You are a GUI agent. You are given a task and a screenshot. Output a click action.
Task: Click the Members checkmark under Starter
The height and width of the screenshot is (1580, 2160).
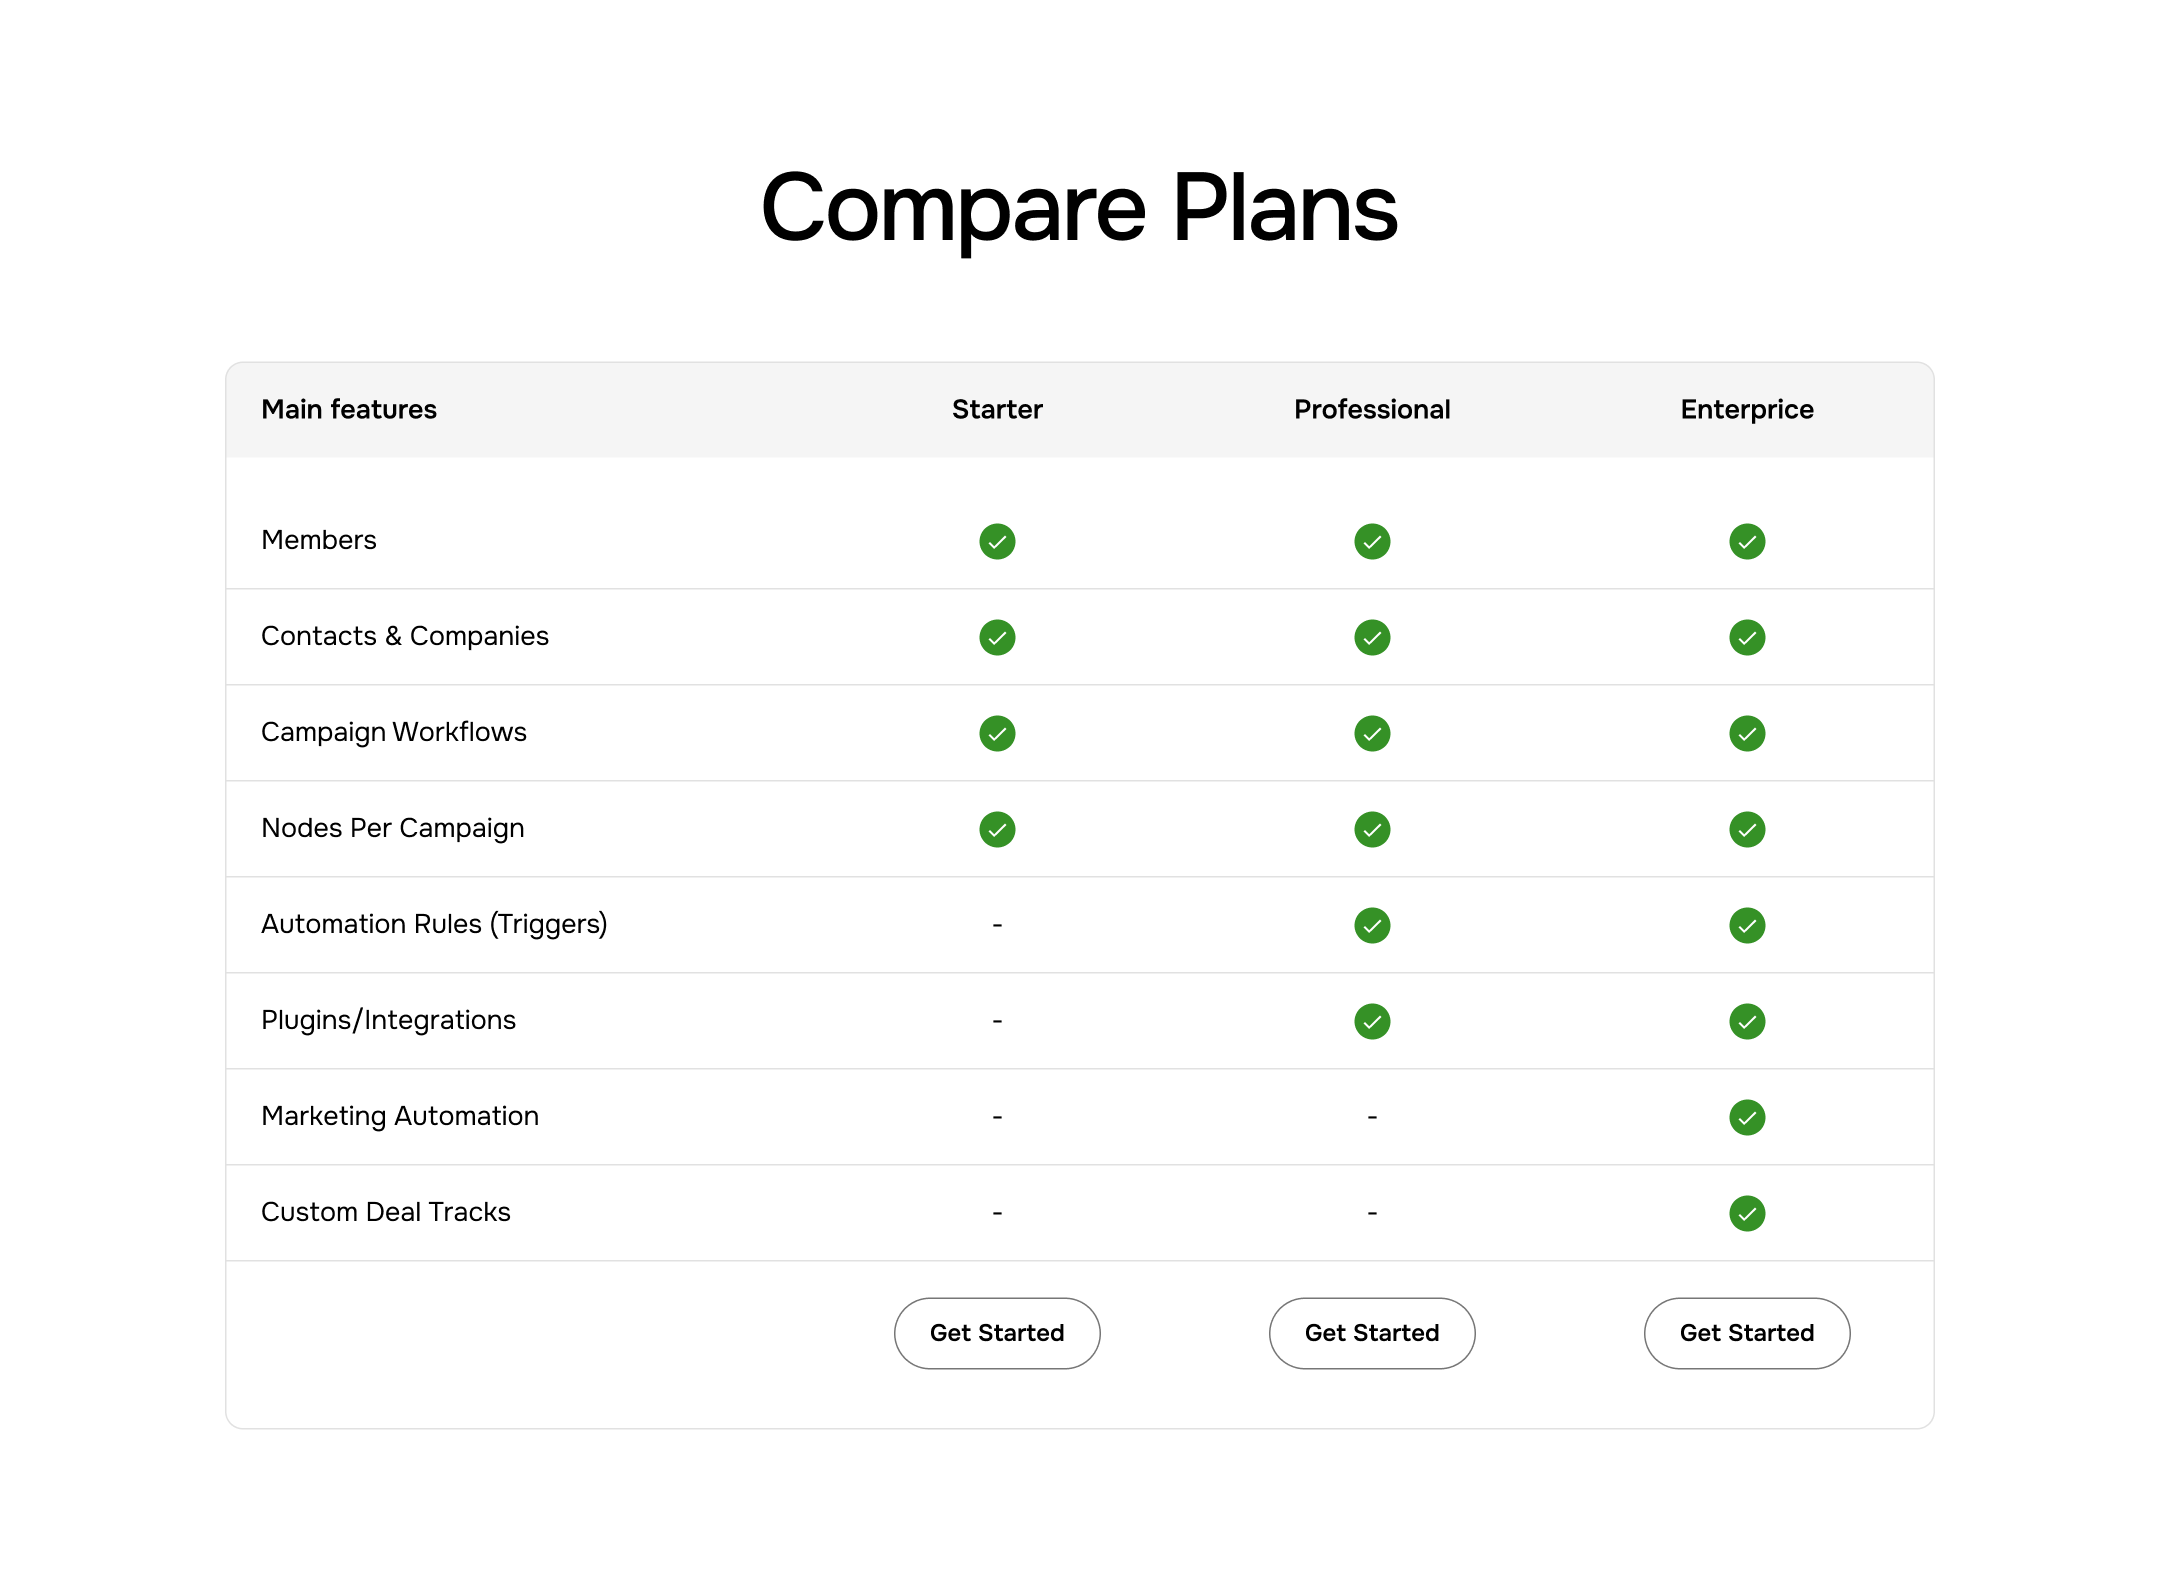pos(996,541)
